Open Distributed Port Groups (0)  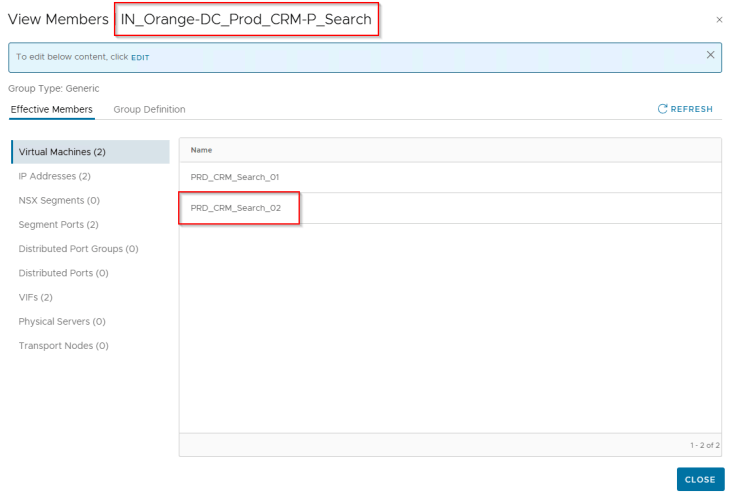[78, 249]
